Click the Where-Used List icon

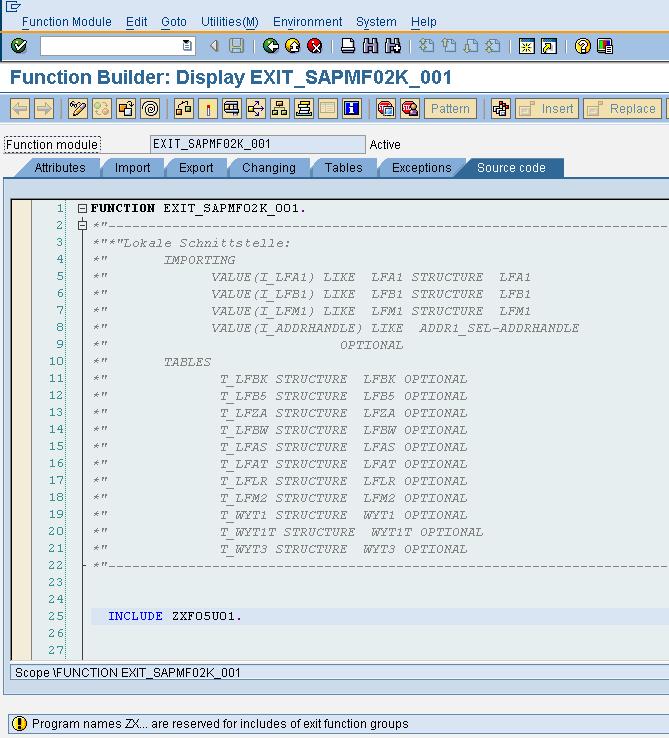tap(256, 109)
